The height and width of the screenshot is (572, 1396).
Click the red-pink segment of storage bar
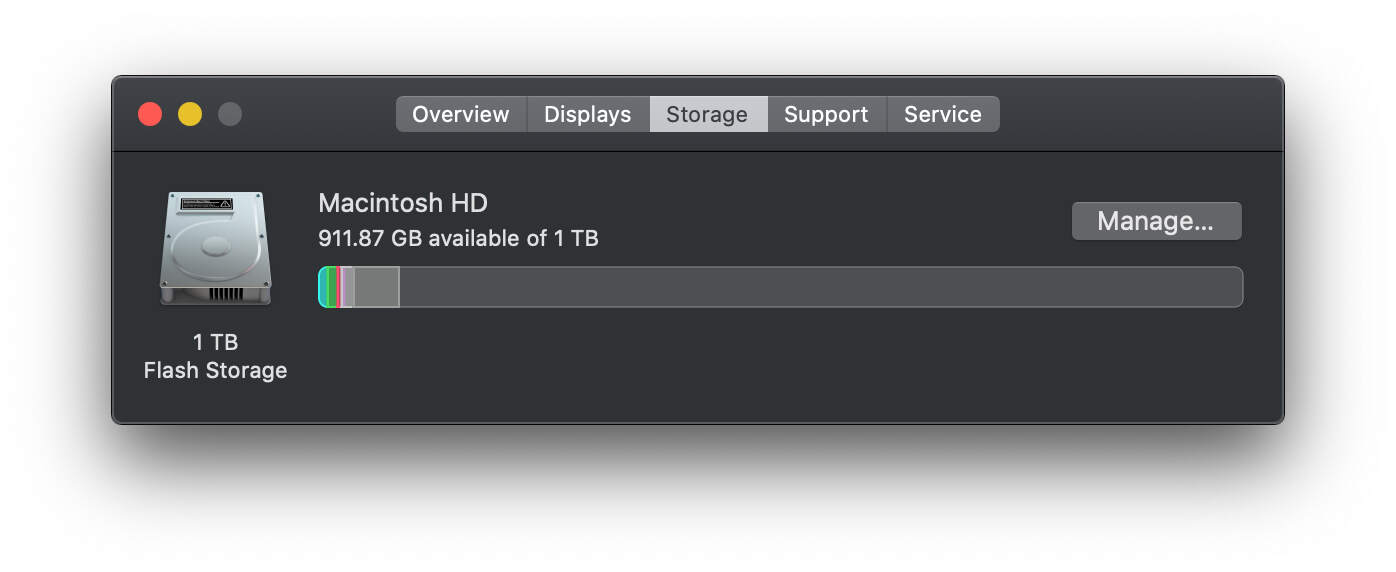[x=339, y=287]
